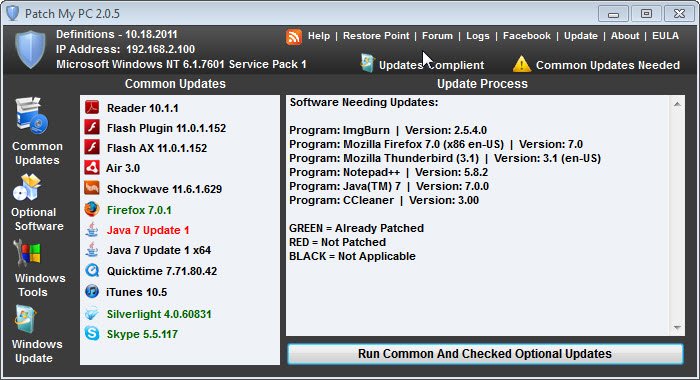Select Java 7 Update 1 x64 entry
The height and width of the screenshot is (380, 700).
click(158, 250)
